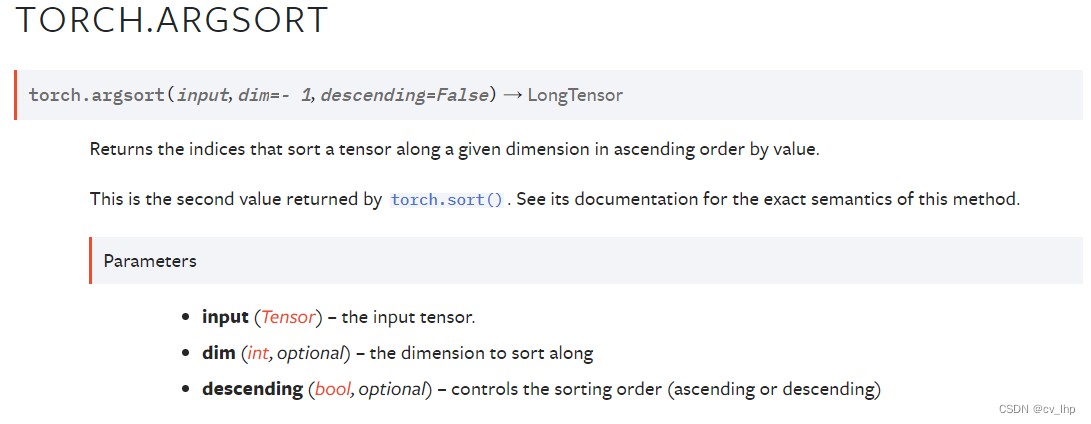Click optional next to int type
The image size is (1091, 424).
click(310, 354)
